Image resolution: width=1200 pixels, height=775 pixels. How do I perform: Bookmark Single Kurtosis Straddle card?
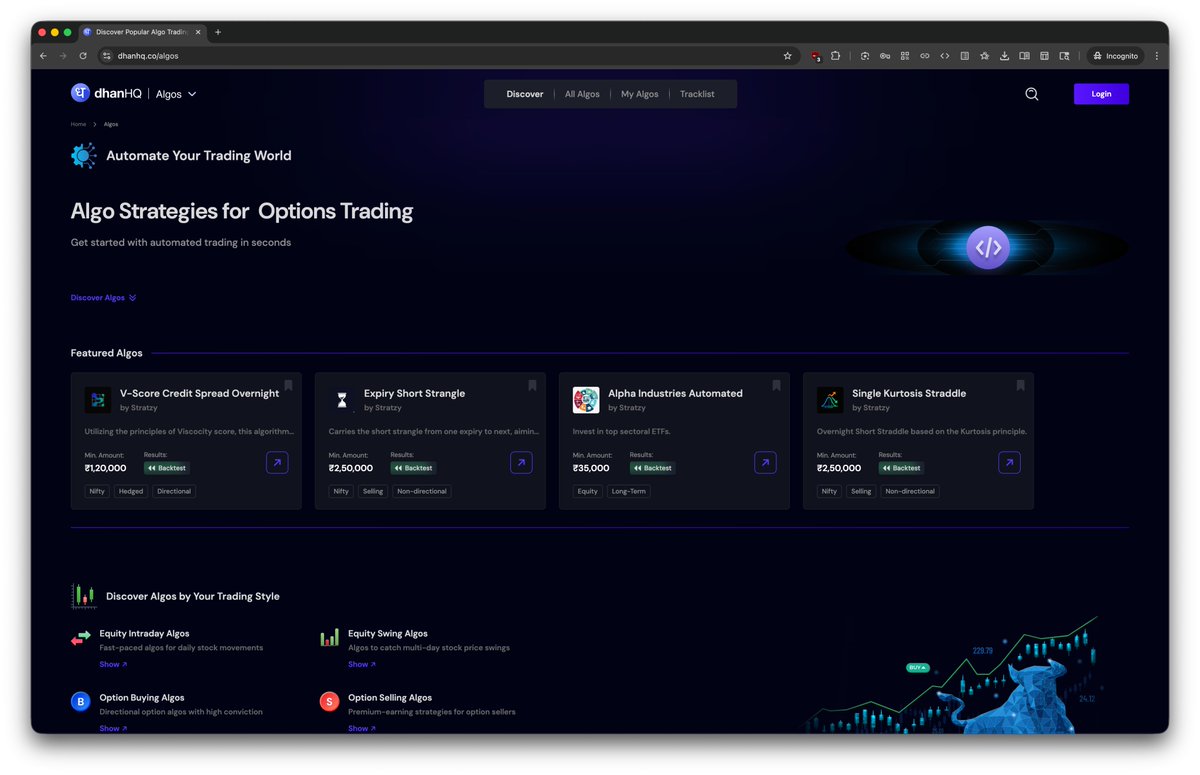(1020, 385)
